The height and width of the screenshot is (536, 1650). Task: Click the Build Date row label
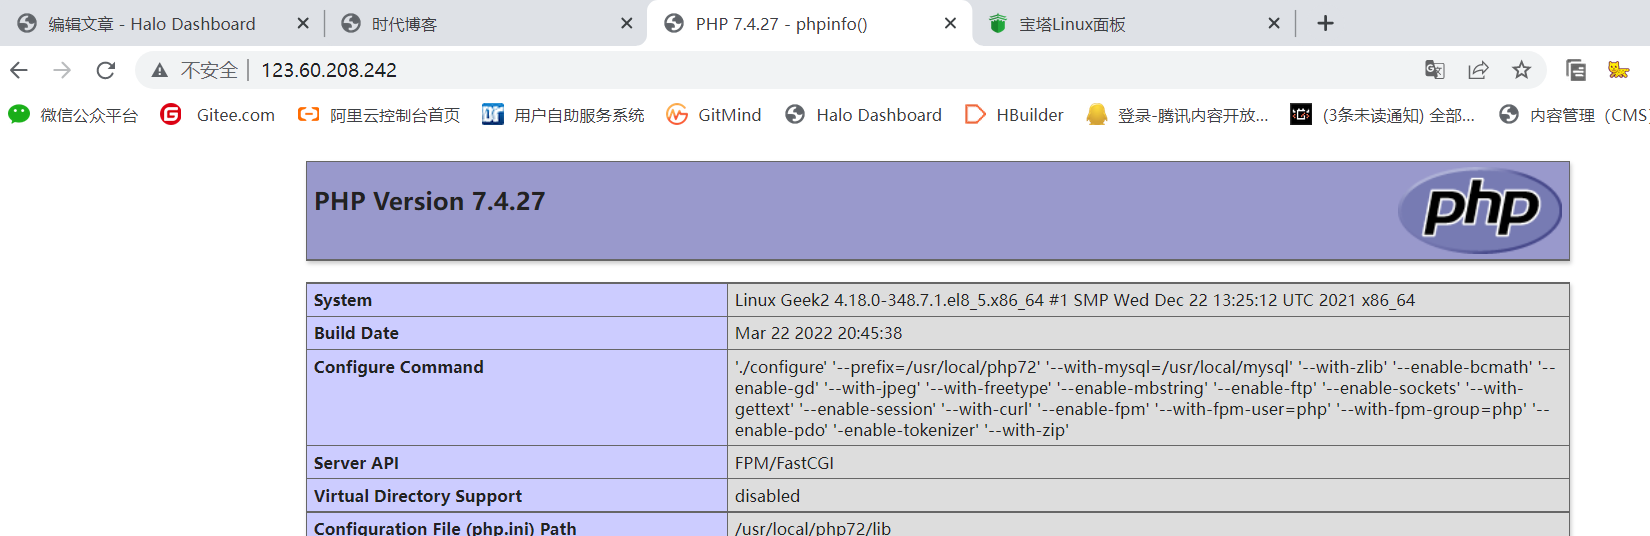[x=356, y=333]
